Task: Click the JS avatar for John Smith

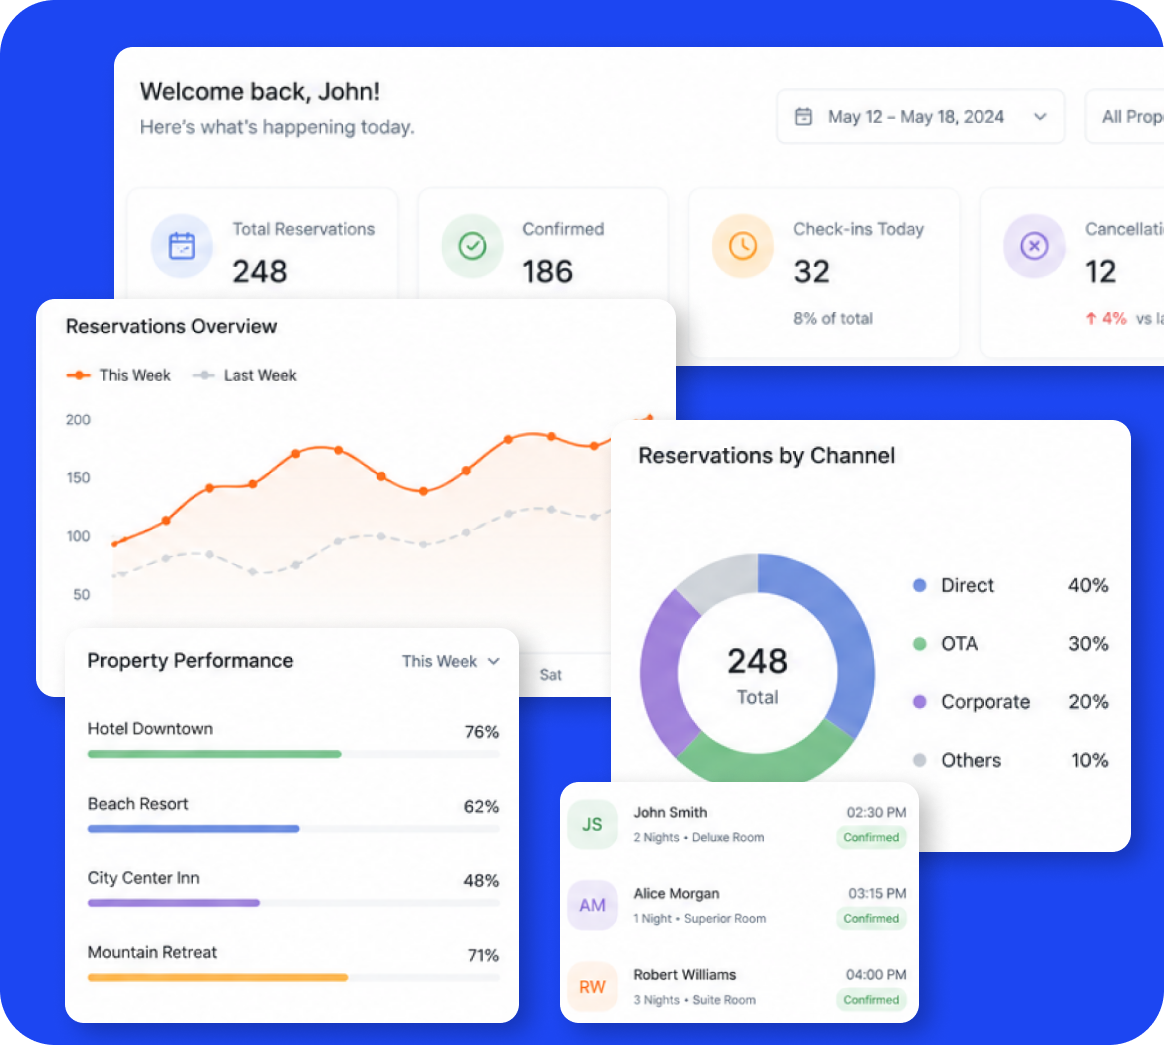Action: tap(592, 824)
